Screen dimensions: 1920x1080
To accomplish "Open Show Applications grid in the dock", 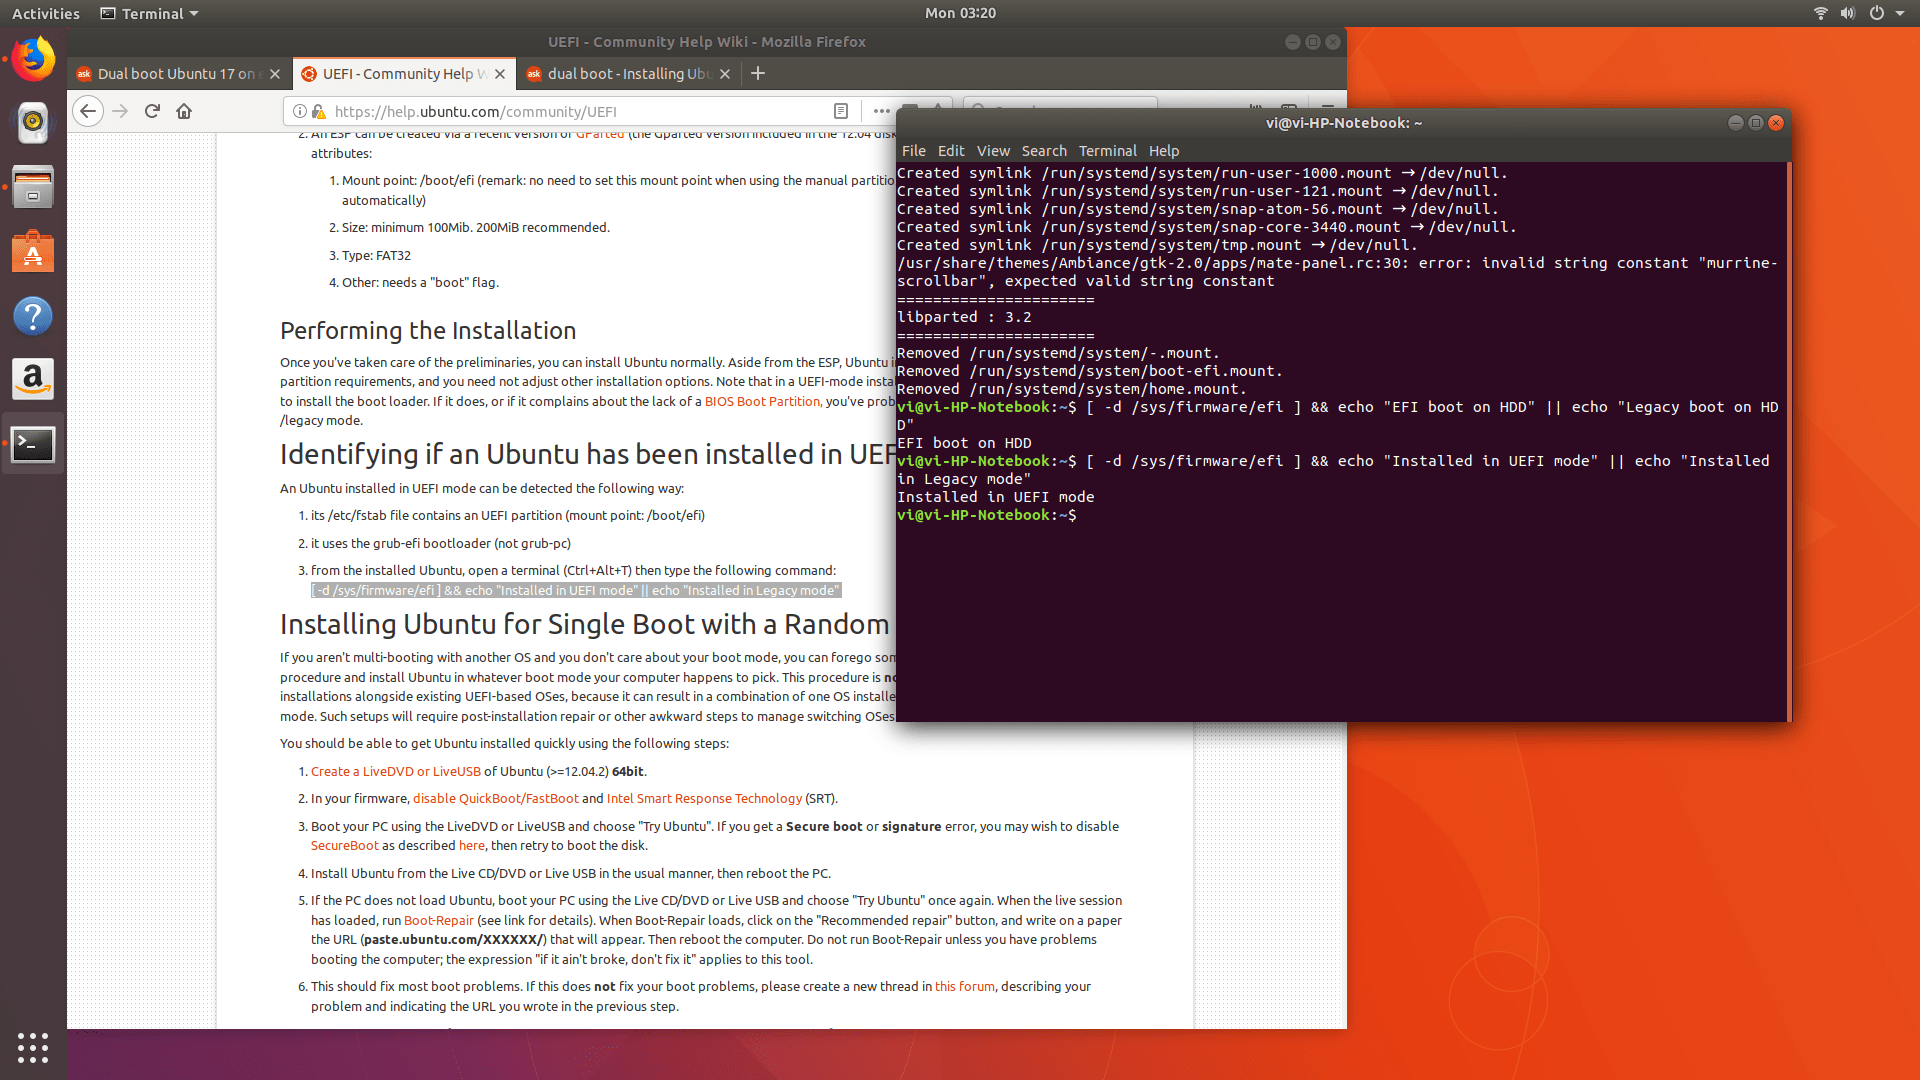I will click(33, 1048).
